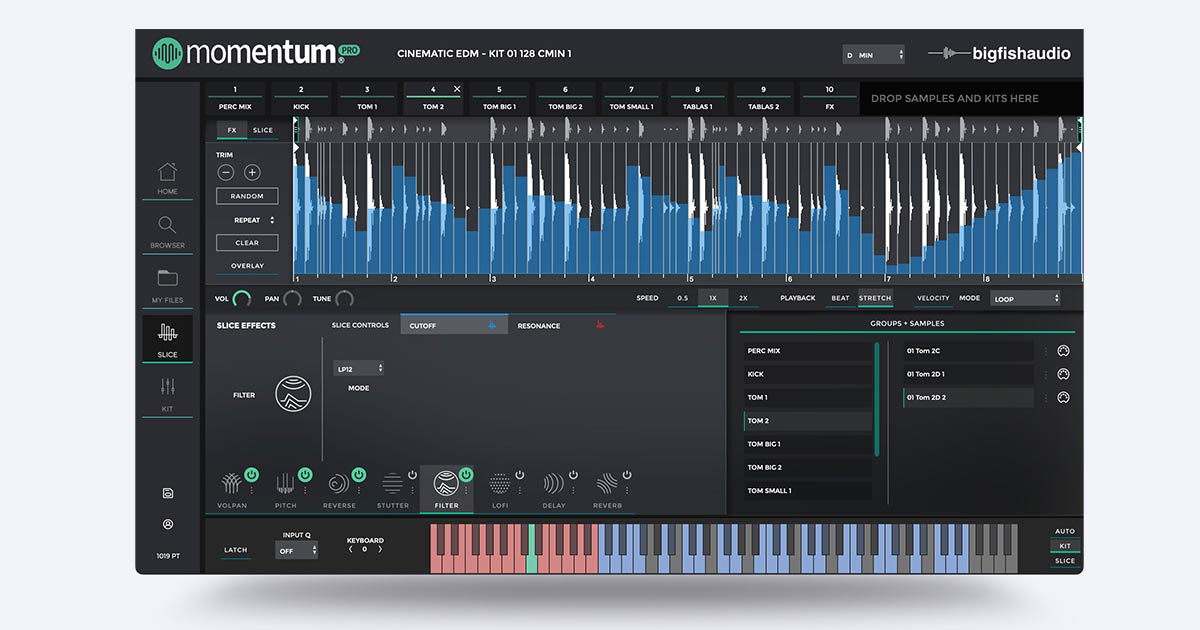The height and width of the screenshot is (630, 1200).
Task: Select Auto keyboard mode
Action: (1065, 531)
